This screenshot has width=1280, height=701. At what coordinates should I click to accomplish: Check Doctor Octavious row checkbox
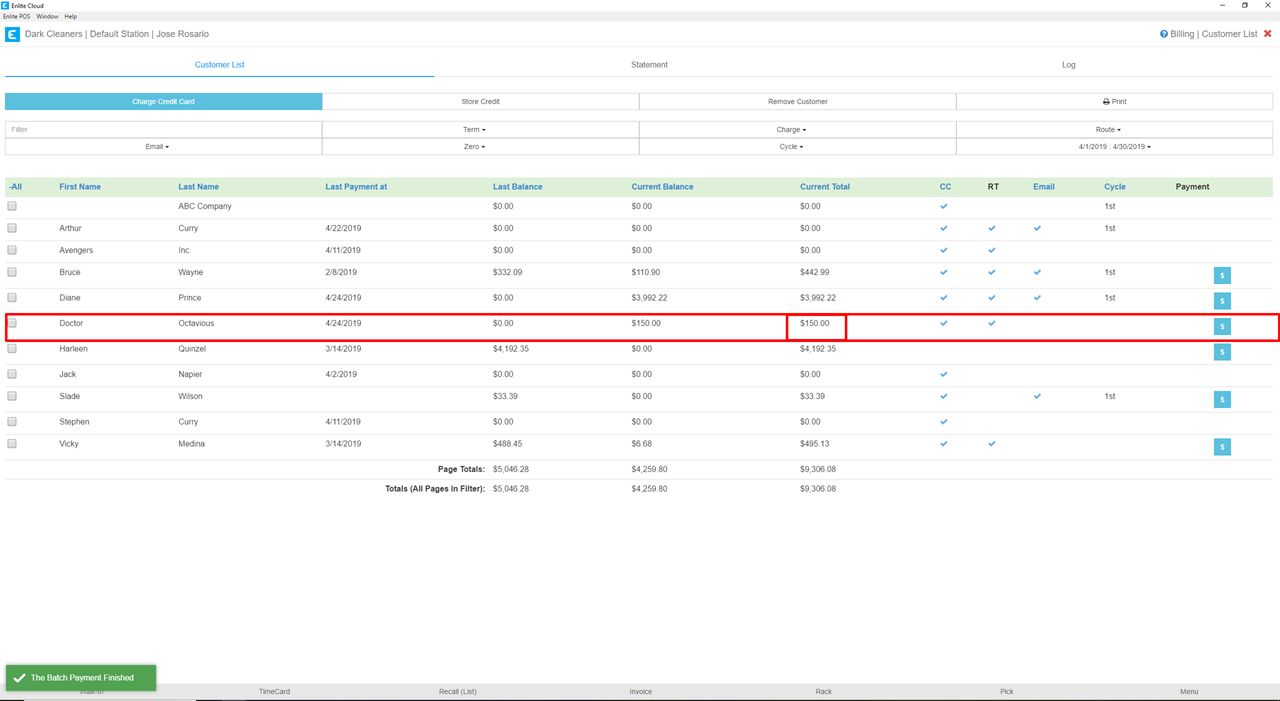[x=12, y=323]
